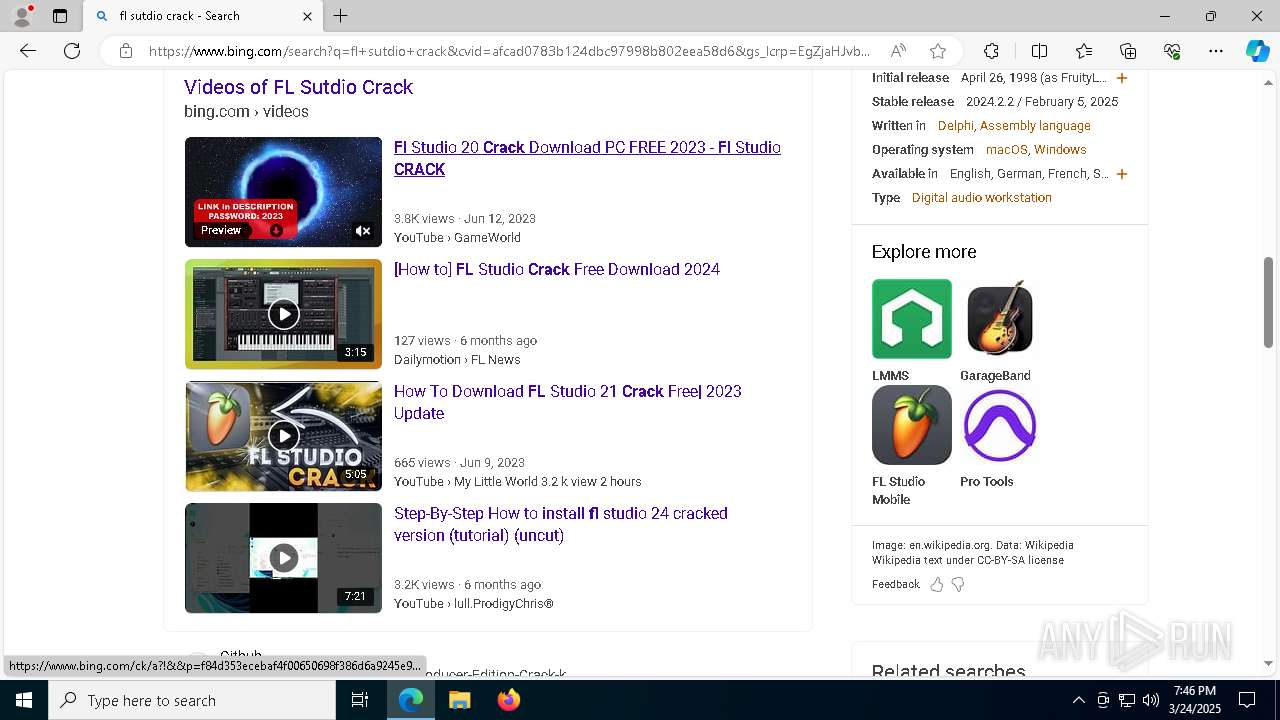1280x720 pixels.
Task: Click the taskbar search box
Action: coord(192,700)
